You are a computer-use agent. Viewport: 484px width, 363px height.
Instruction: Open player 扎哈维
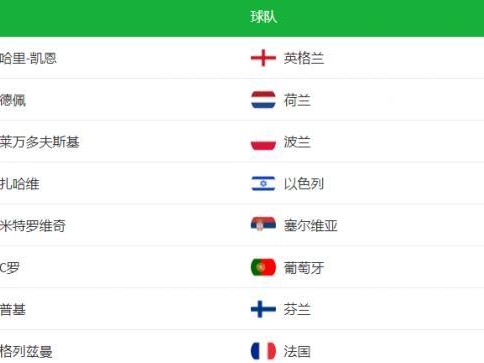[20, 184]
